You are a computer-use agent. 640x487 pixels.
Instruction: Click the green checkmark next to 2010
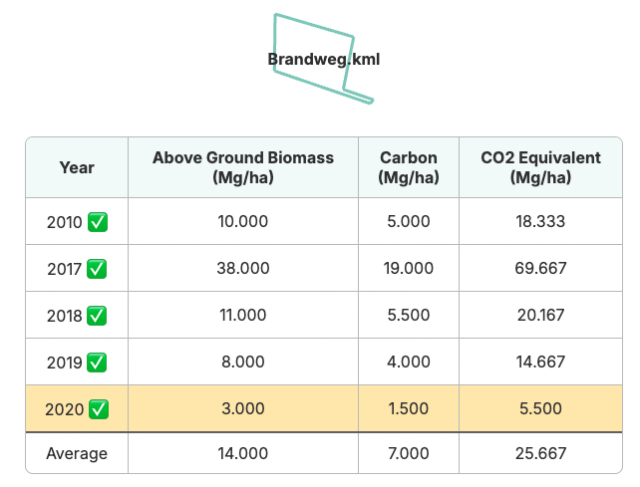point(98,222)
